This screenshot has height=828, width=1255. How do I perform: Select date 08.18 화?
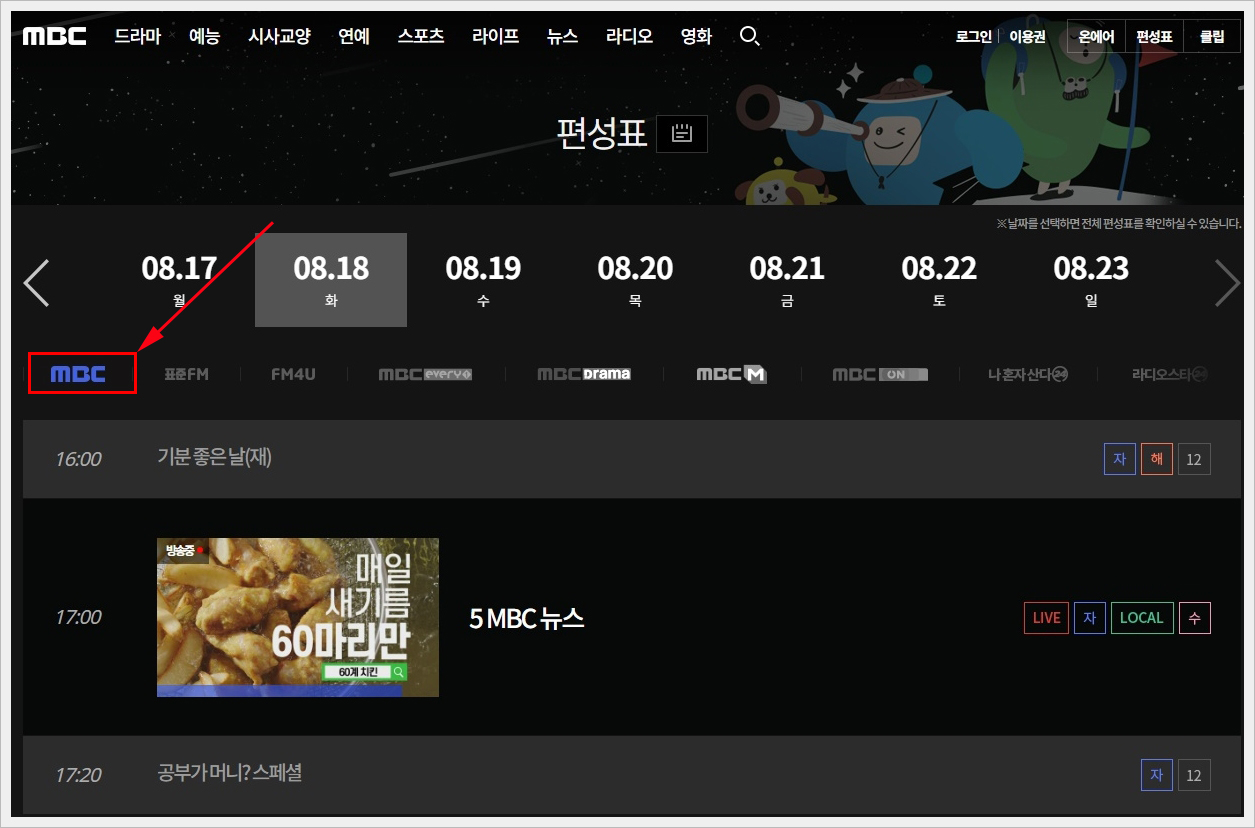click(331, 280)
